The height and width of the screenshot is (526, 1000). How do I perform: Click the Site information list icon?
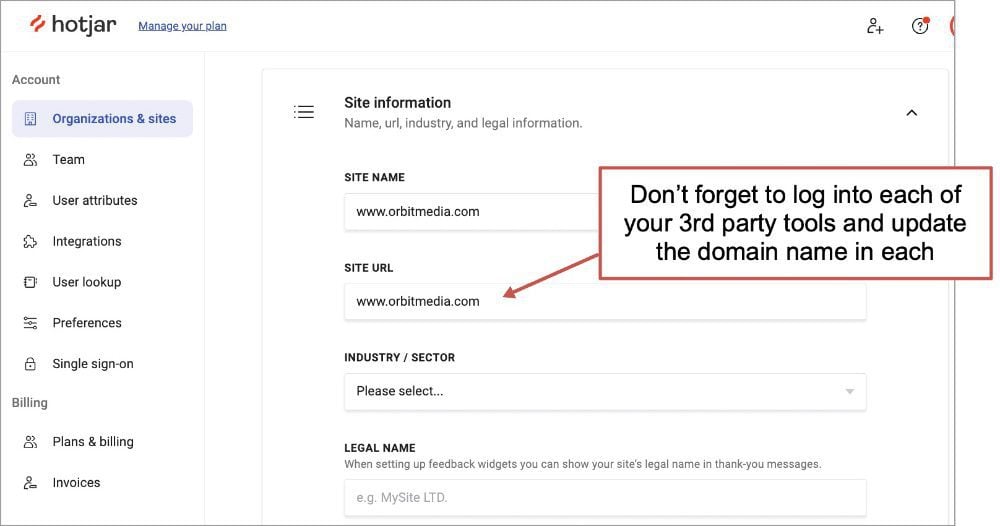tap(304, 112)
